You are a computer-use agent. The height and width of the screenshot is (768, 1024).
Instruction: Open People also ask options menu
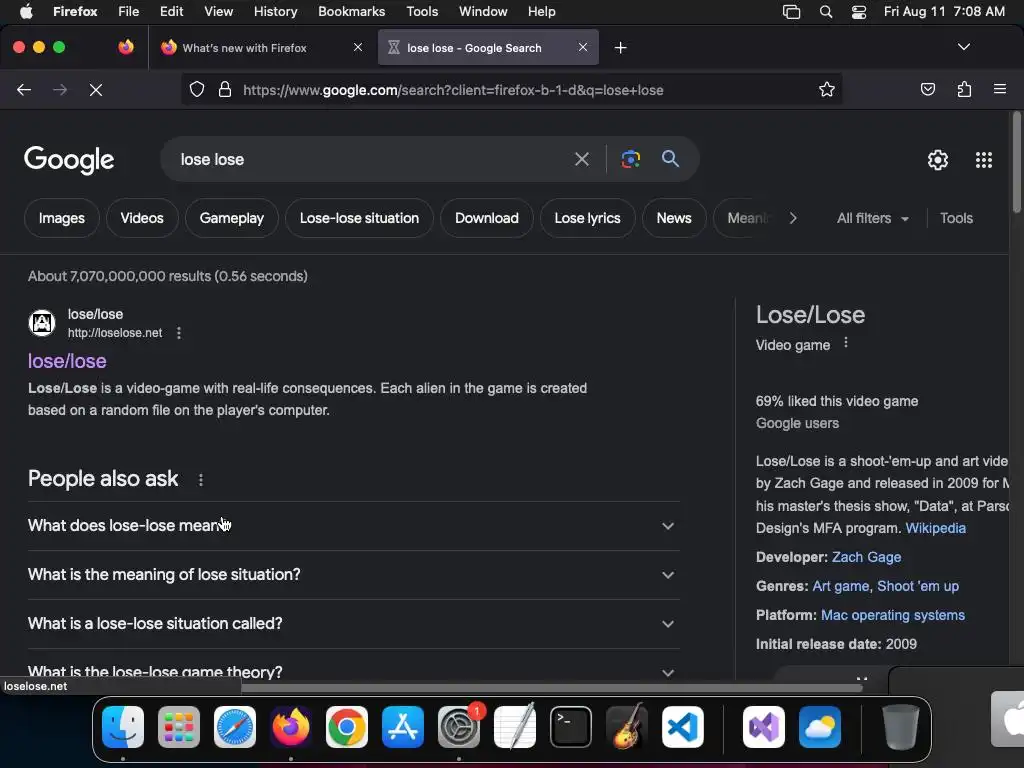200,480
